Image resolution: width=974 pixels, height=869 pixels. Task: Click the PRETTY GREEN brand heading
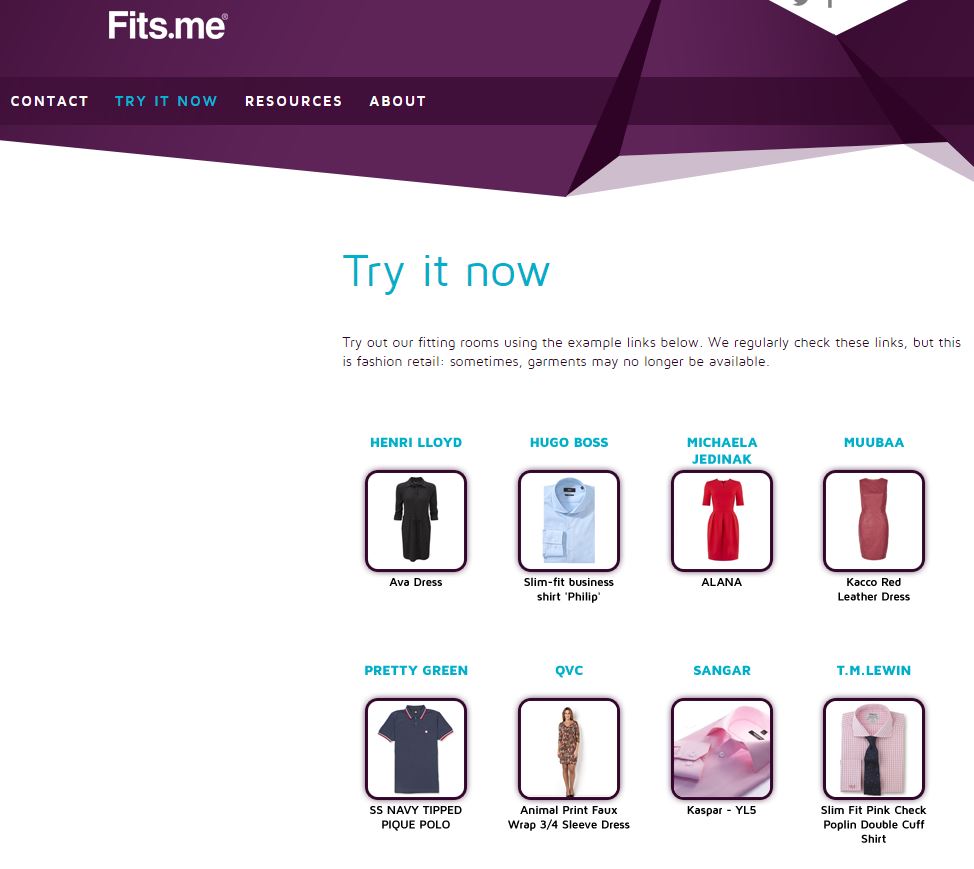[x=416, y=670]
